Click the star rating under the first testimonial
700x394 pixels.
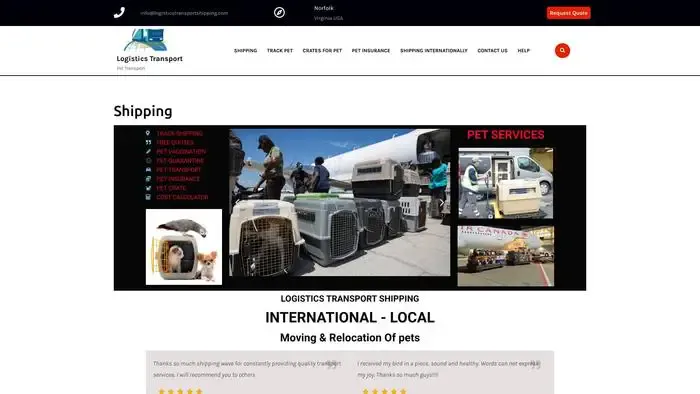click(x=180, y=391)
